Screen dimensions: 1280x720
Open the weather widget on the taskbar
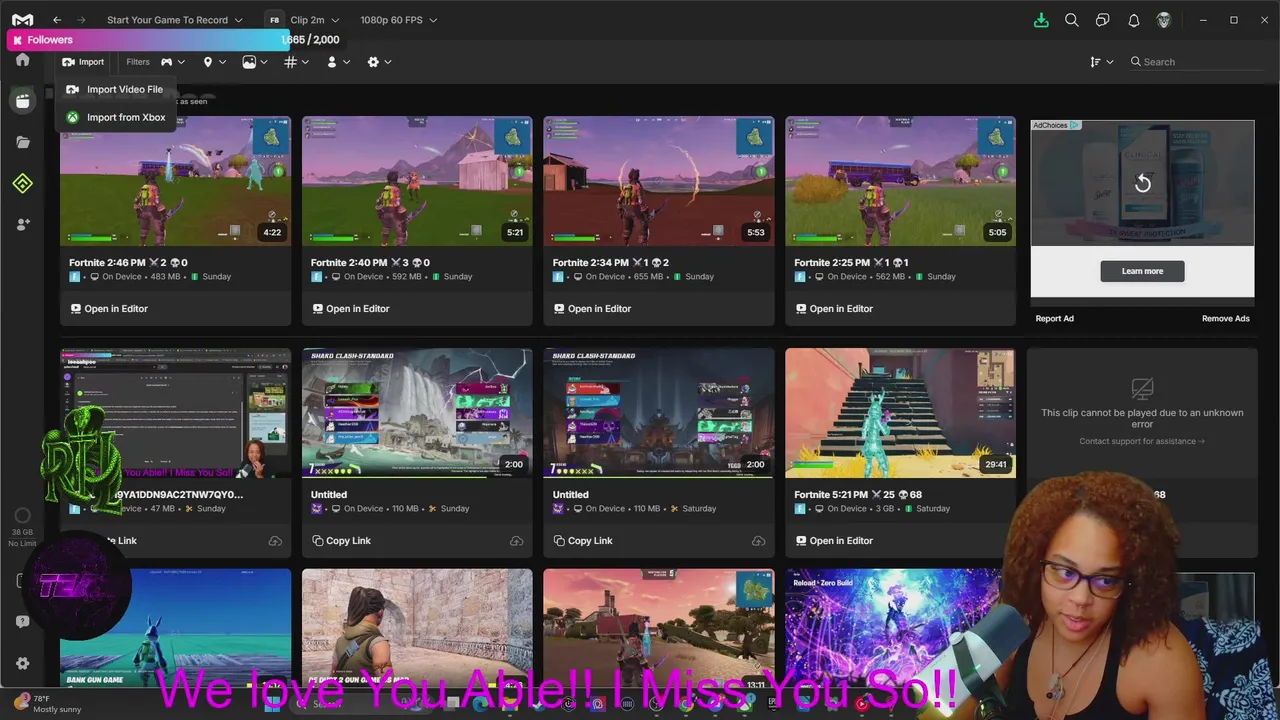[48, 703]
